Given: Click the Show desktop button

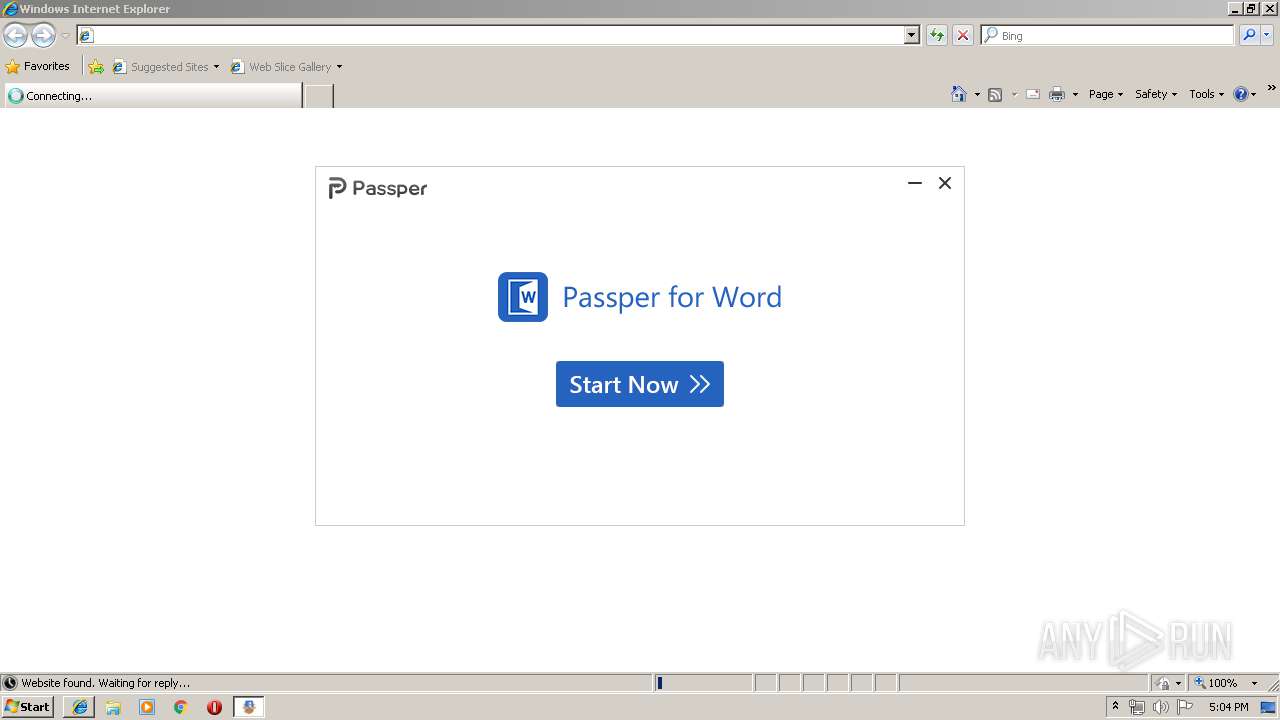Looking at the screenshot, I should [1269, 707].
